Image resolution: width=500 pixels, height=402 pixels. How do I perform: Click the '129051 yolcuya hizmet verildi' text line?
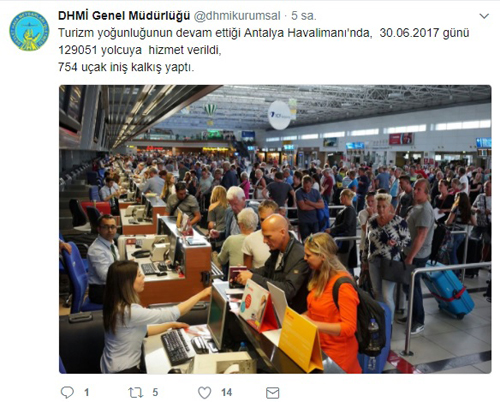140,50
